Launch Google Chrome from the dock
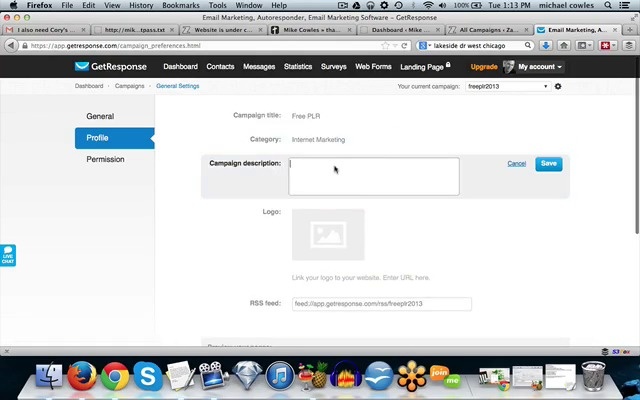Viewport: 640px width, 400px height. pyautogui.click(x=115, y=376)
